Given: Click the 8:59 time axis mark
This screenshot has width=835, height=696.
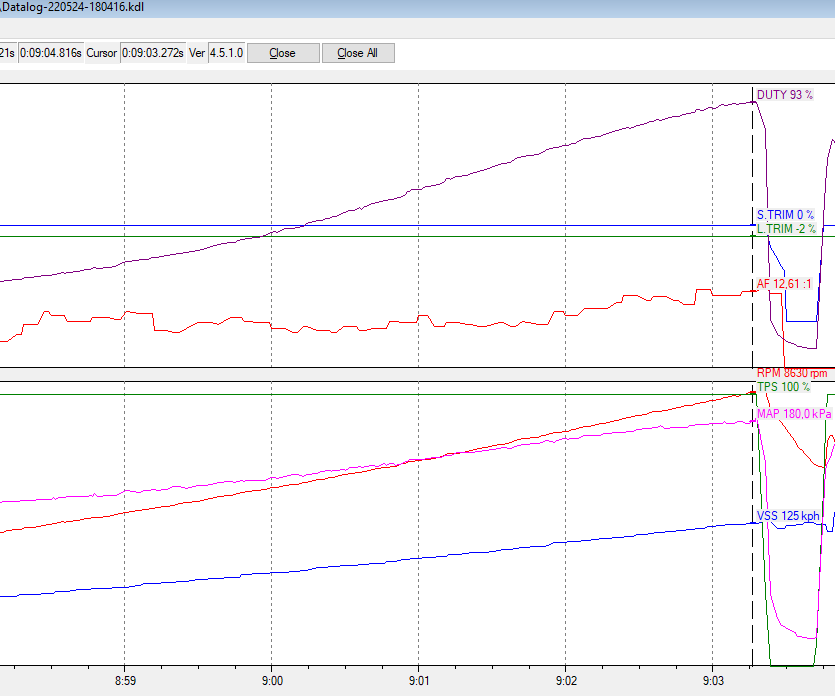Looking at the screenshot, I should point(124,679).
